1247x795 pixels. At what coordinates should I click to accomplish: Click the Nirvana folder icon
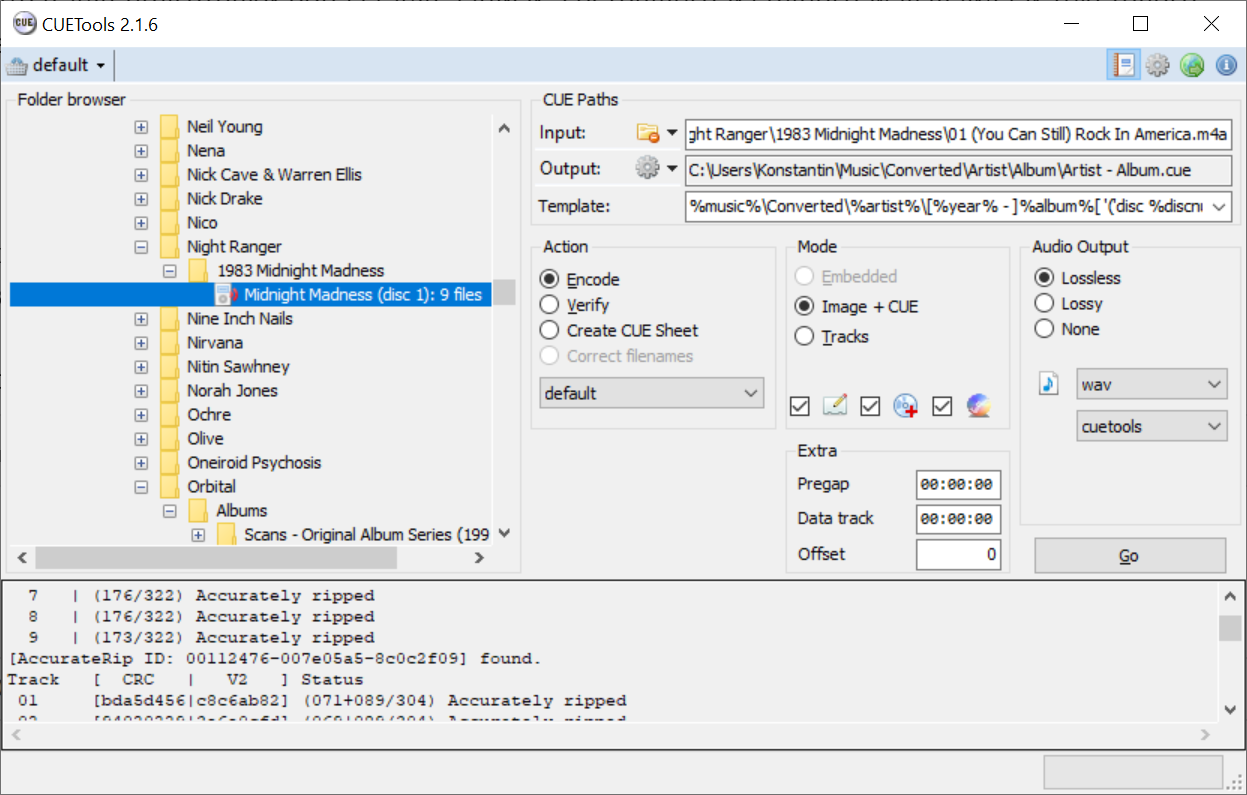tap(169, 343)
